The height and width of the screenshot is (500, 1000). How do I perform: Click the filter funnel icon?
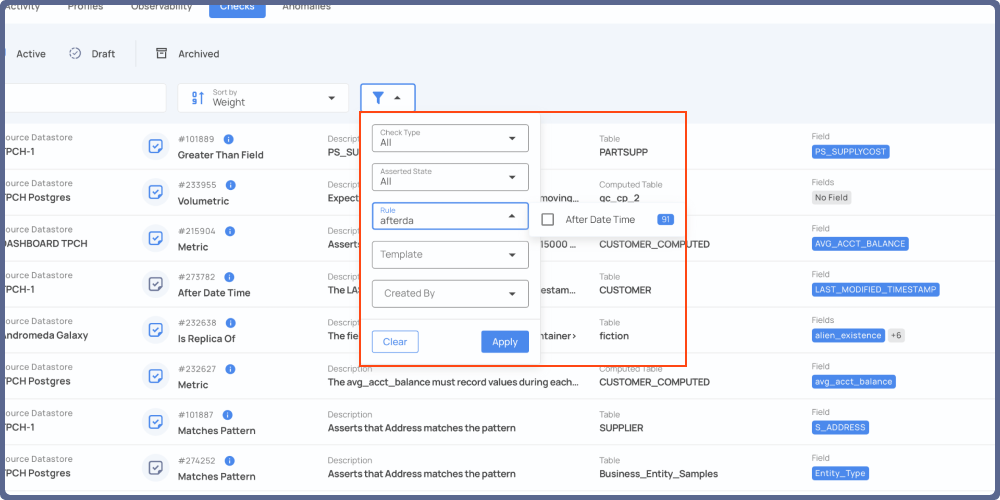(x=378, y=98)
